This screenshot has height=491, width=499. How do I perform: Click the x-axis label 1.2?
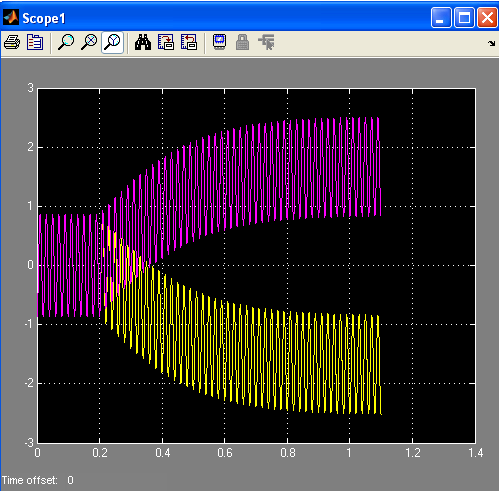413,453
